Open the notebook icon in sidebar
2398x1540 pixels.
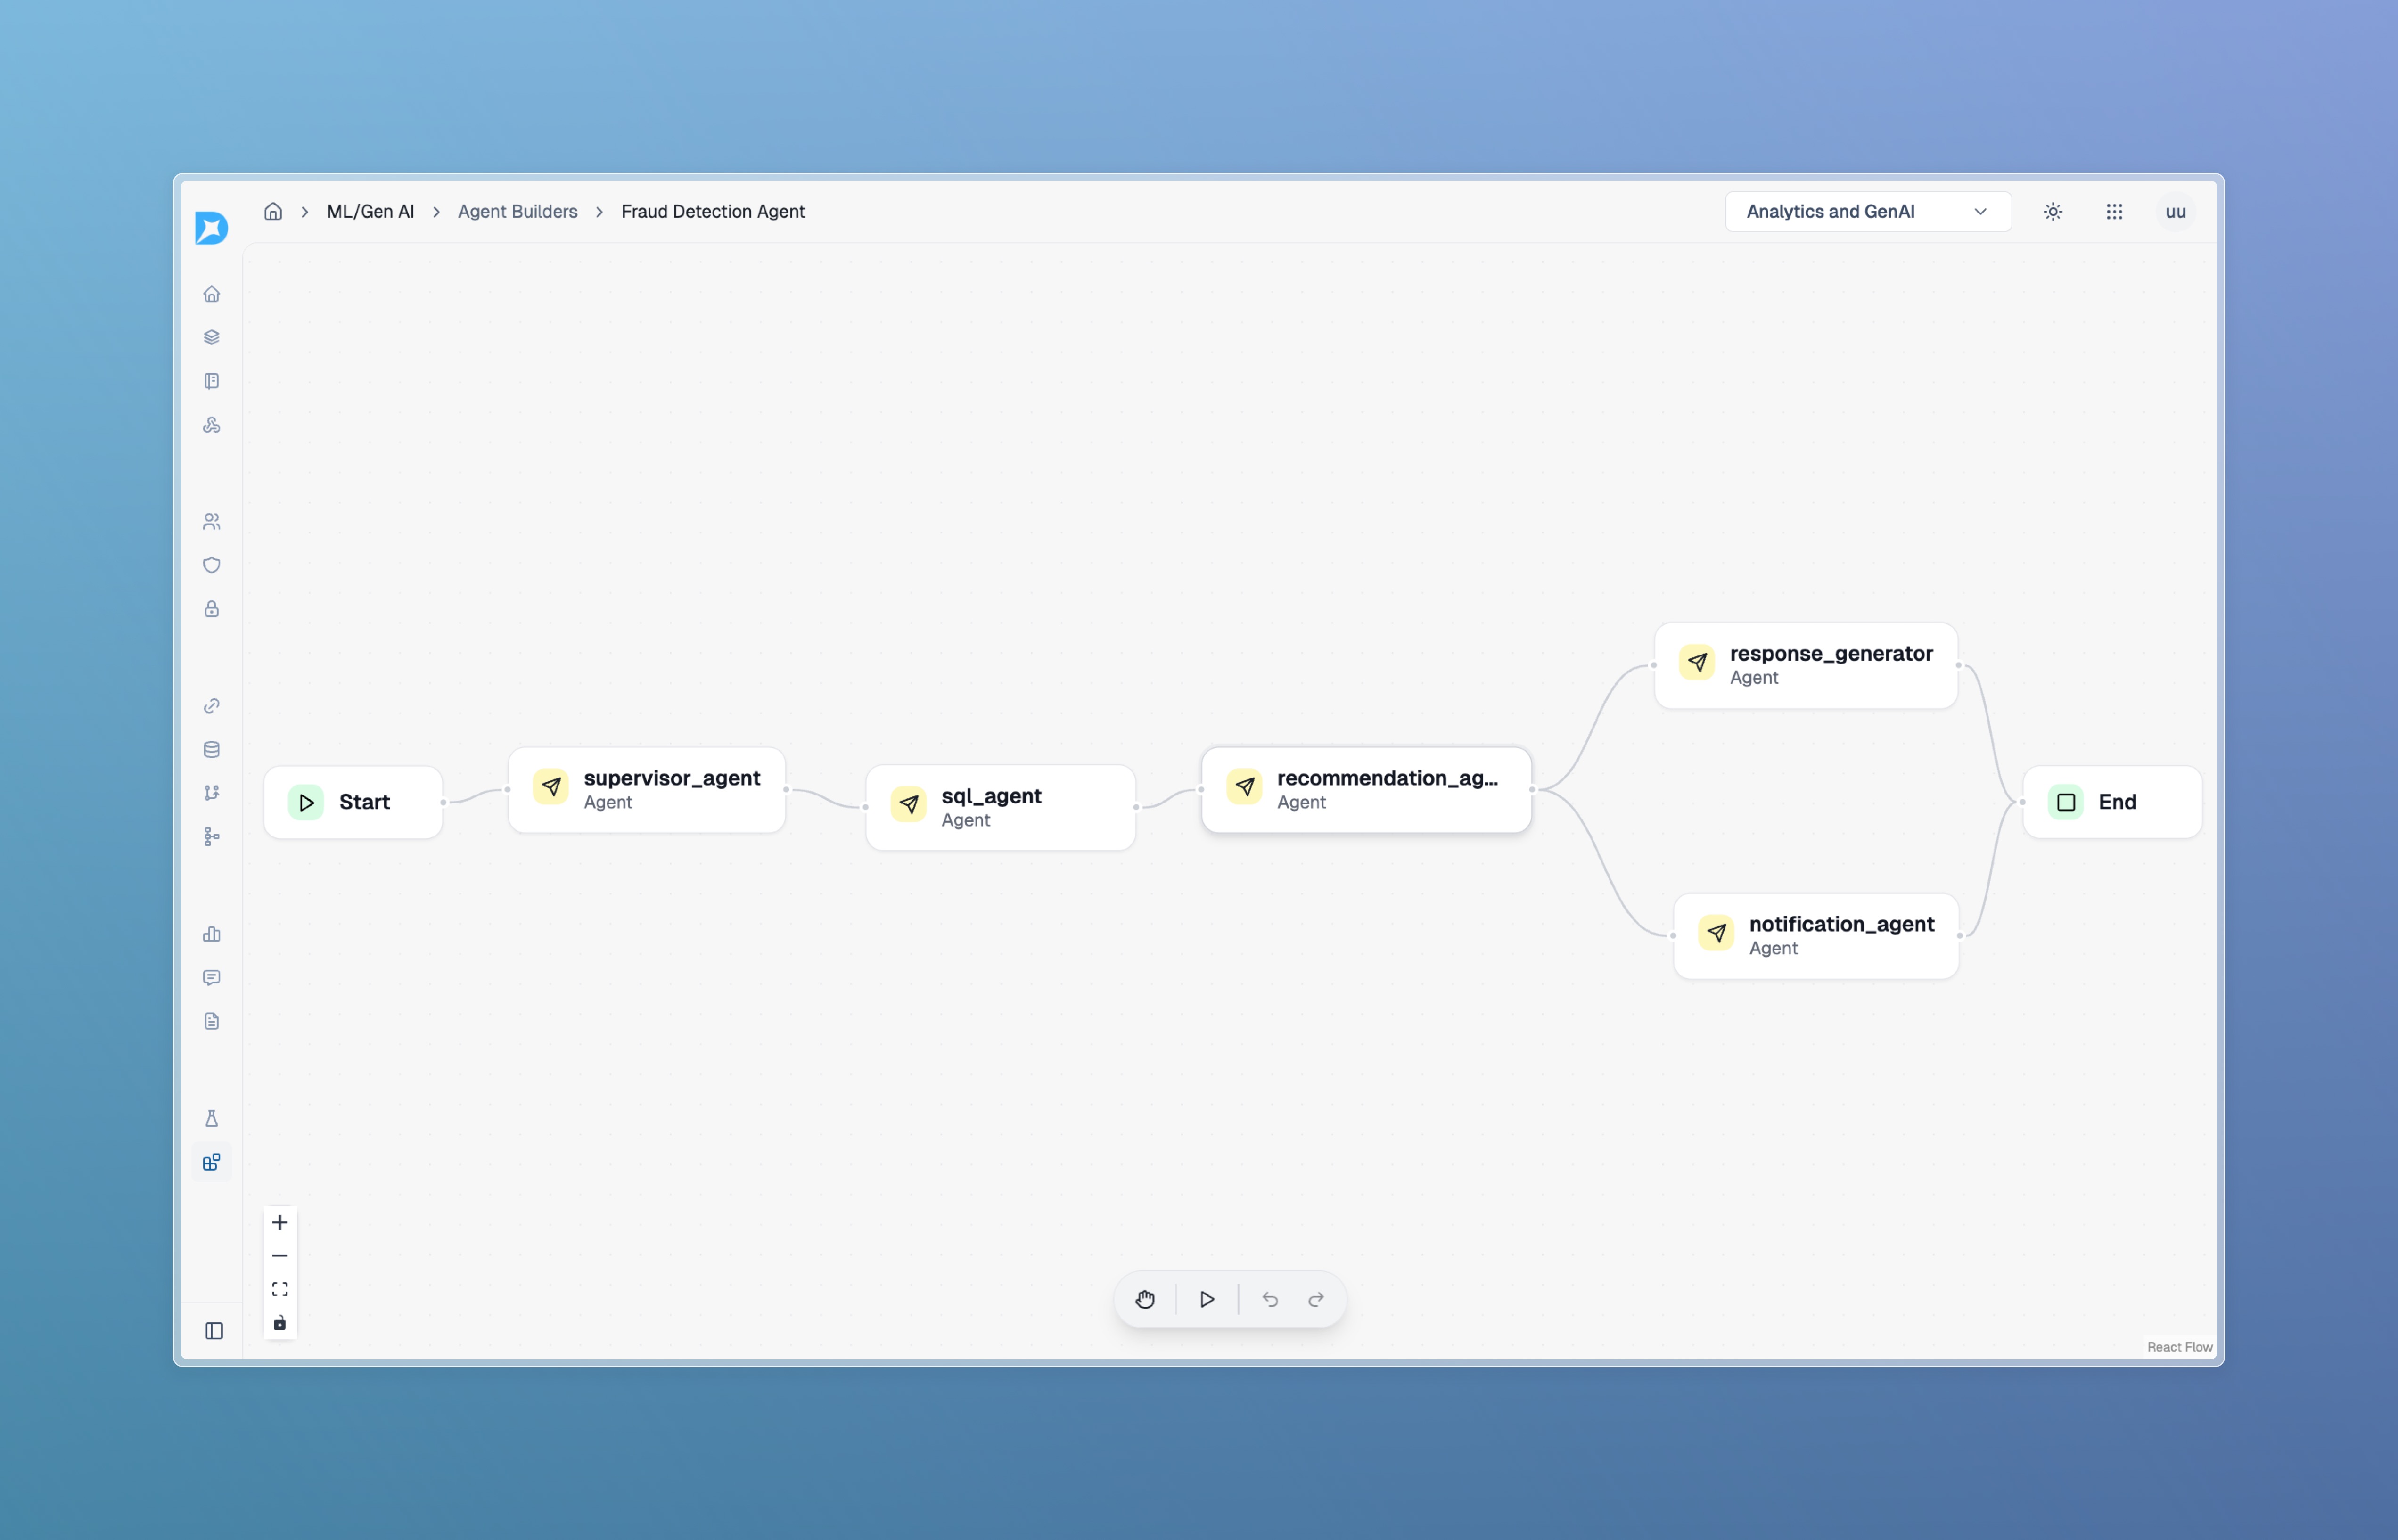tap(211, 381)
